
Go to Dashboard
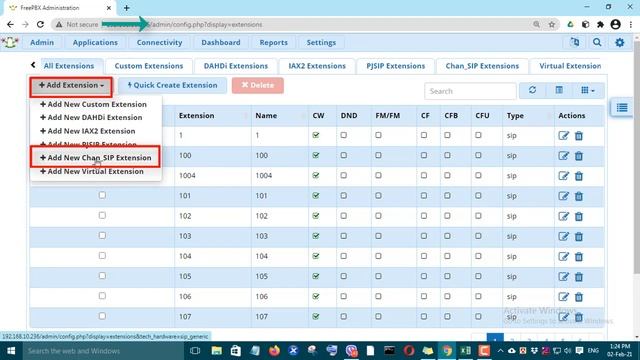click(221, 42)
